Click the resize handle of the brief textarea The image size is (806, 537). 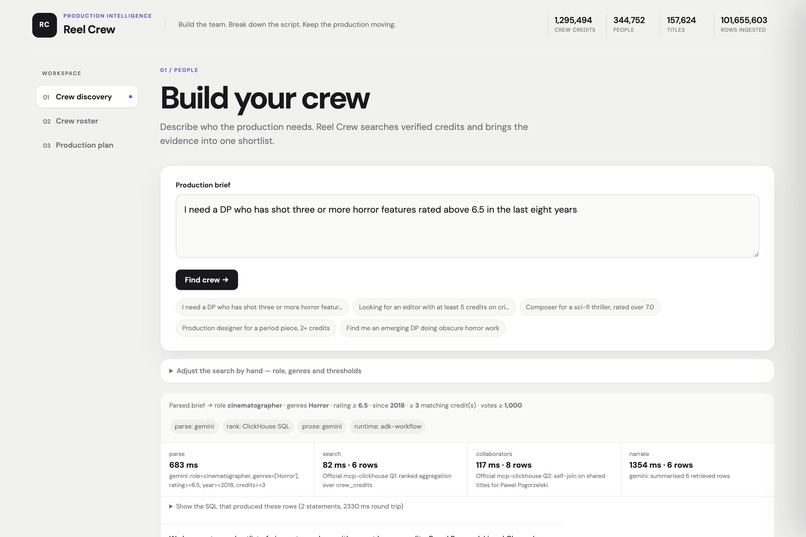pyautogui.click(x=756, y=254)
